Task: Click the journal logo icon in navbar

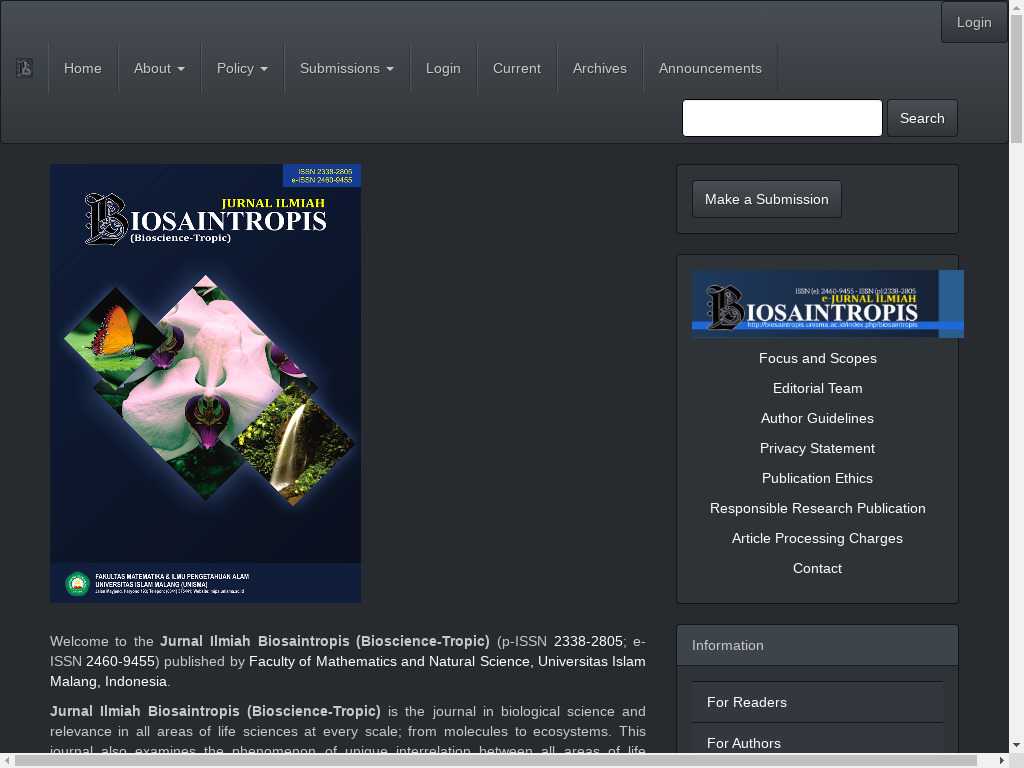Action: coord(24,68)
